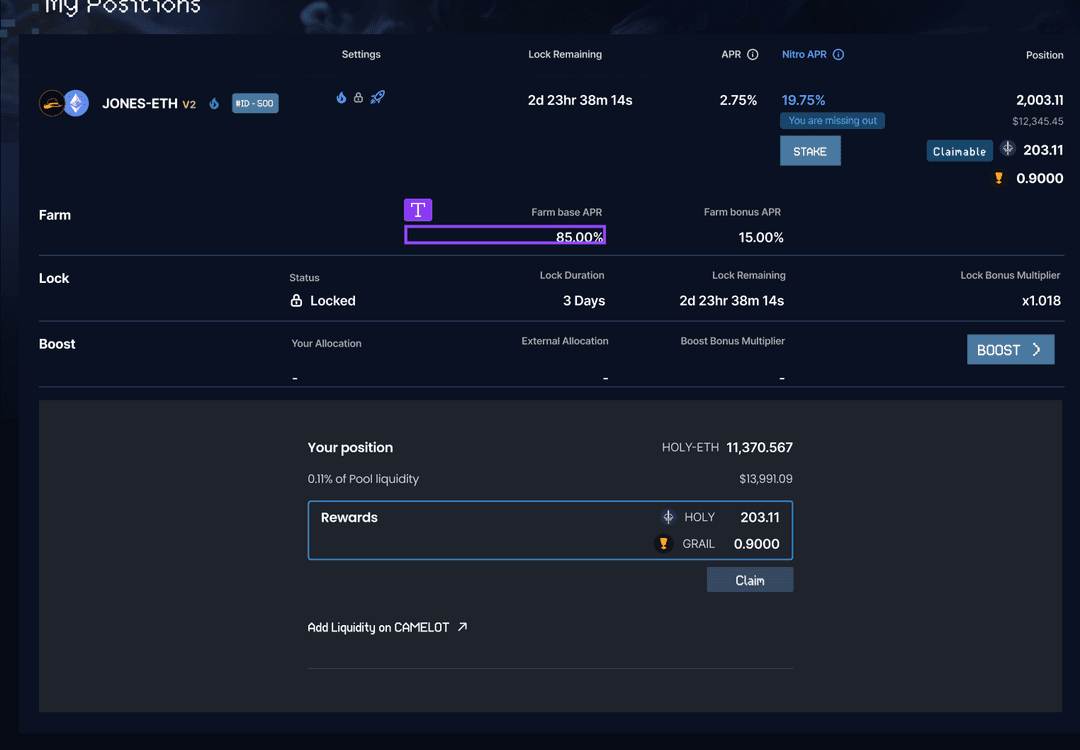1080x750 pixels.
Task: Click HOLY token icon next to Claimable
Action: (x=1008, y=148)
